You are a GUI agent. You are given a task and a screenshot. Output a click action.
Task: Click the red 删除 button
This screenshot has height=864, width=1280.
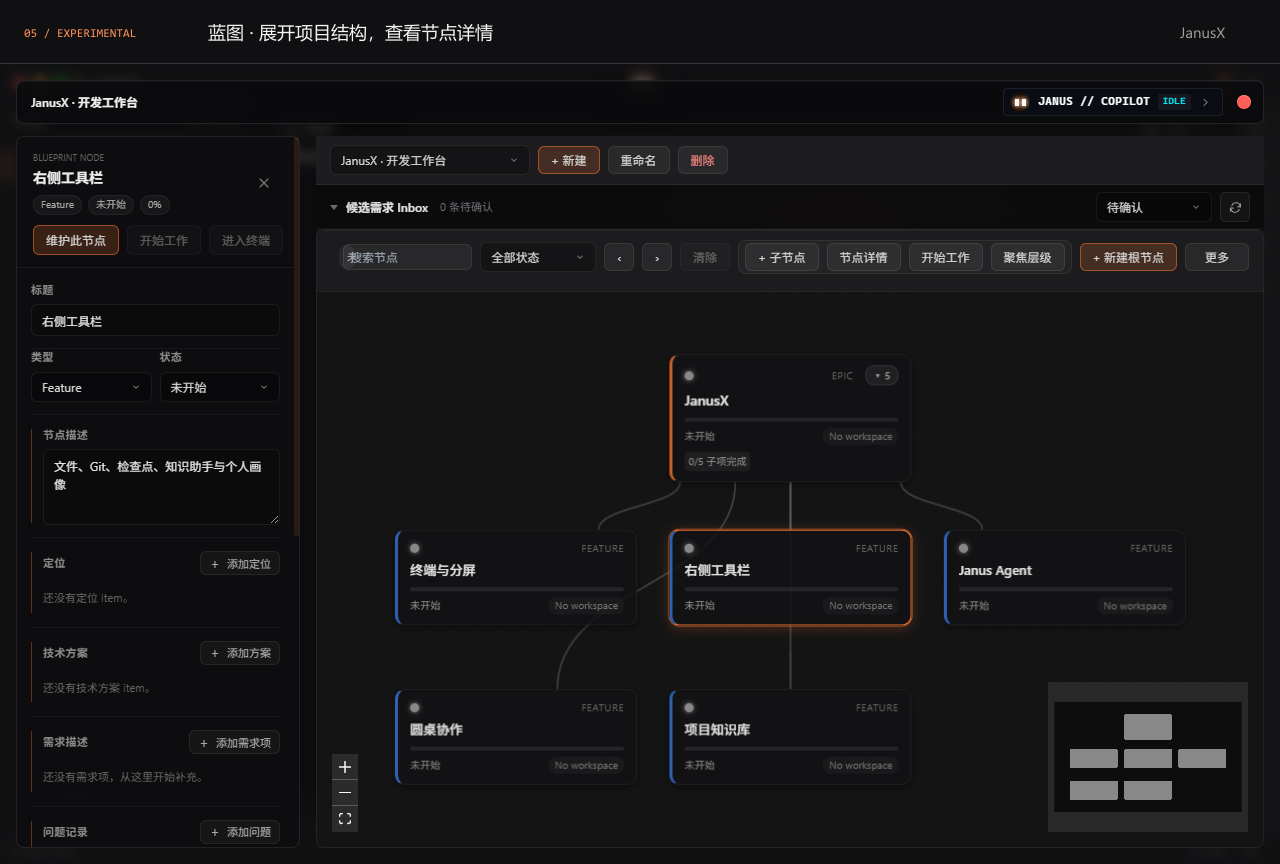click(703, 160)
